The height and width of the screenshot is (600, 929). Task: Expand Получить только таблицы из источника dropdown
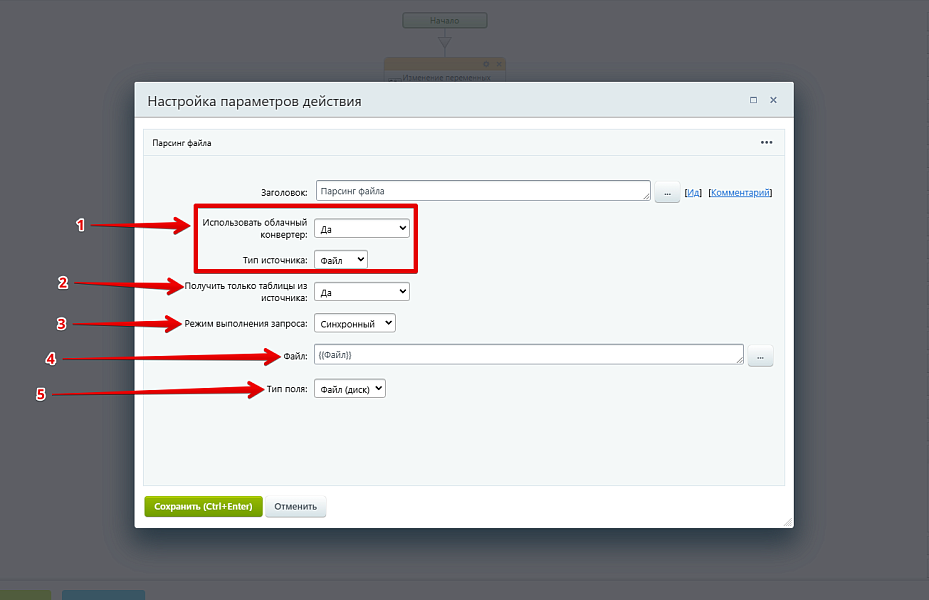361,292
